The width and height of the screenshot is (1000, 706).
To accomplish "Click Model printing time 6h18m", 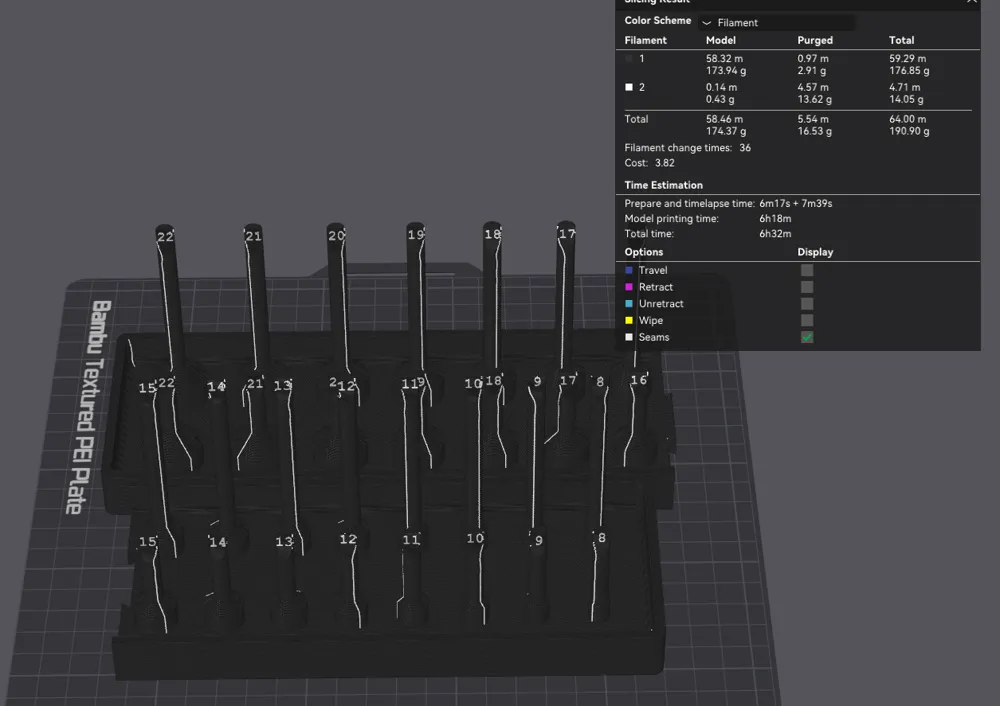I will (x=775, y=219).
